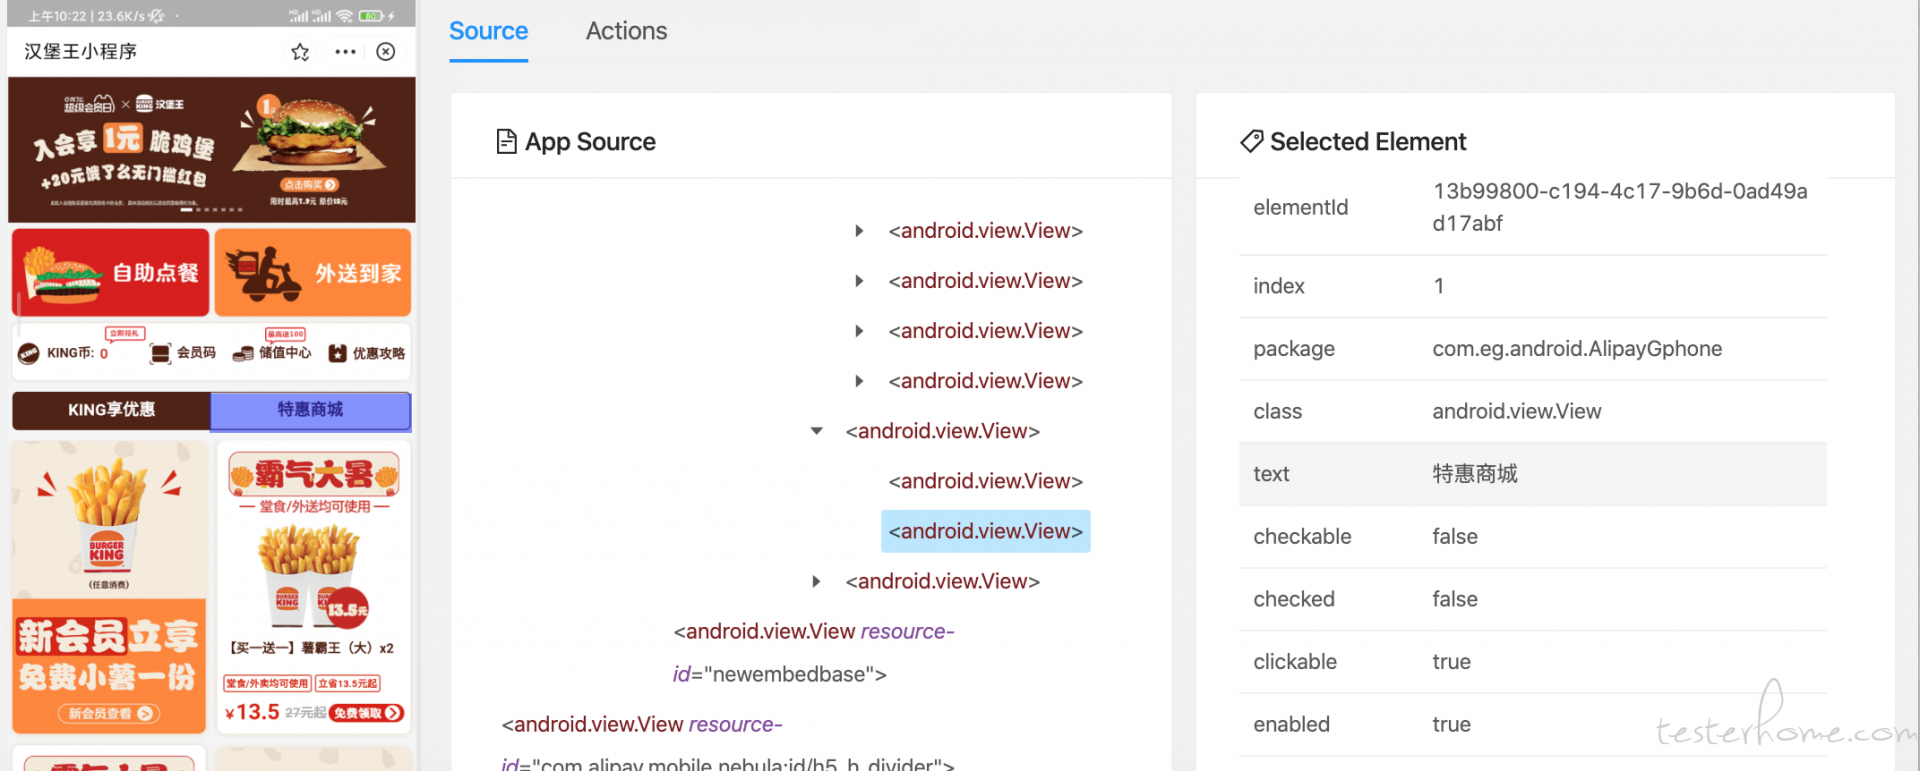This screenshot has width=1920, height=771.
Task: Switch to the 特惠商城 tab
Action: pyautogui.click(x=310, y=410)
